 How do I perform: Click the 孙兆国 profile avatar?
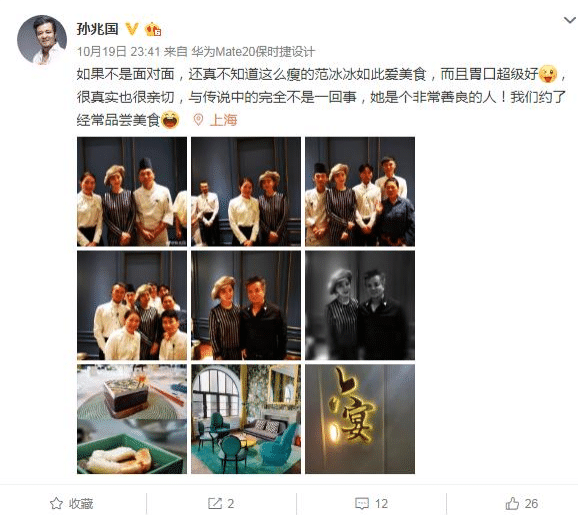(42, 40)
